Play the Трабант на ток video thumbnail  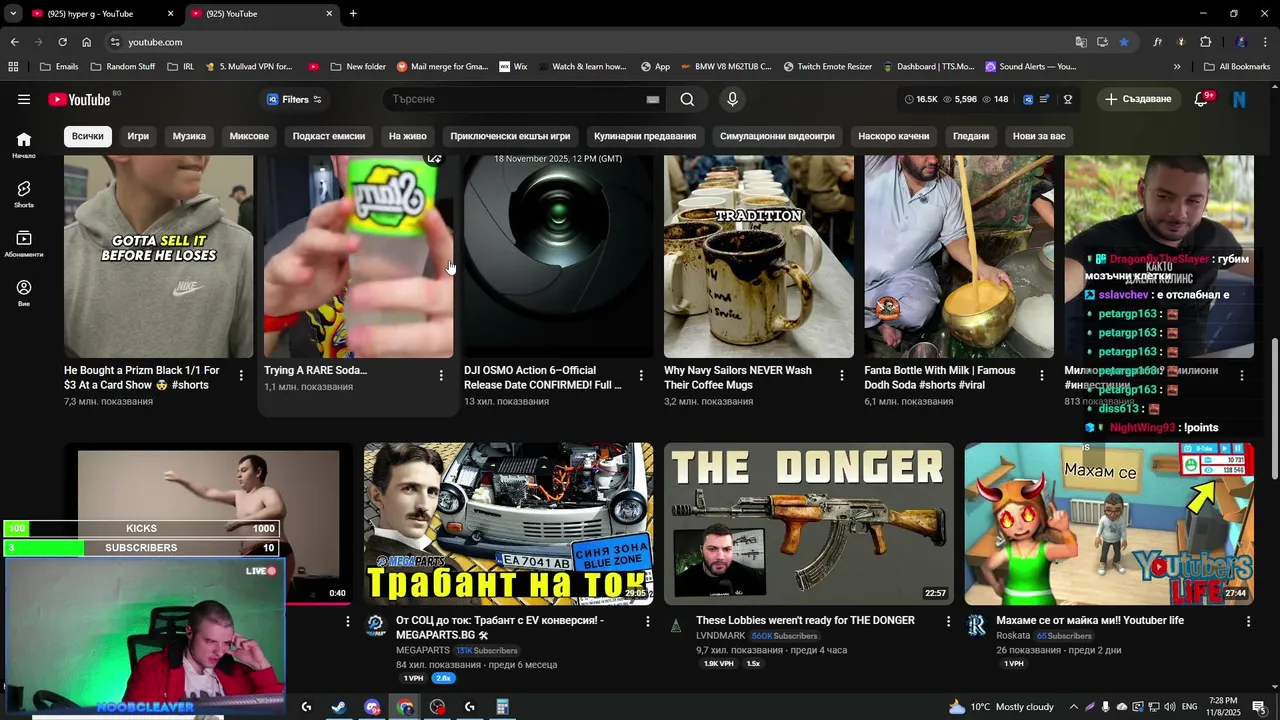point(508,524)
